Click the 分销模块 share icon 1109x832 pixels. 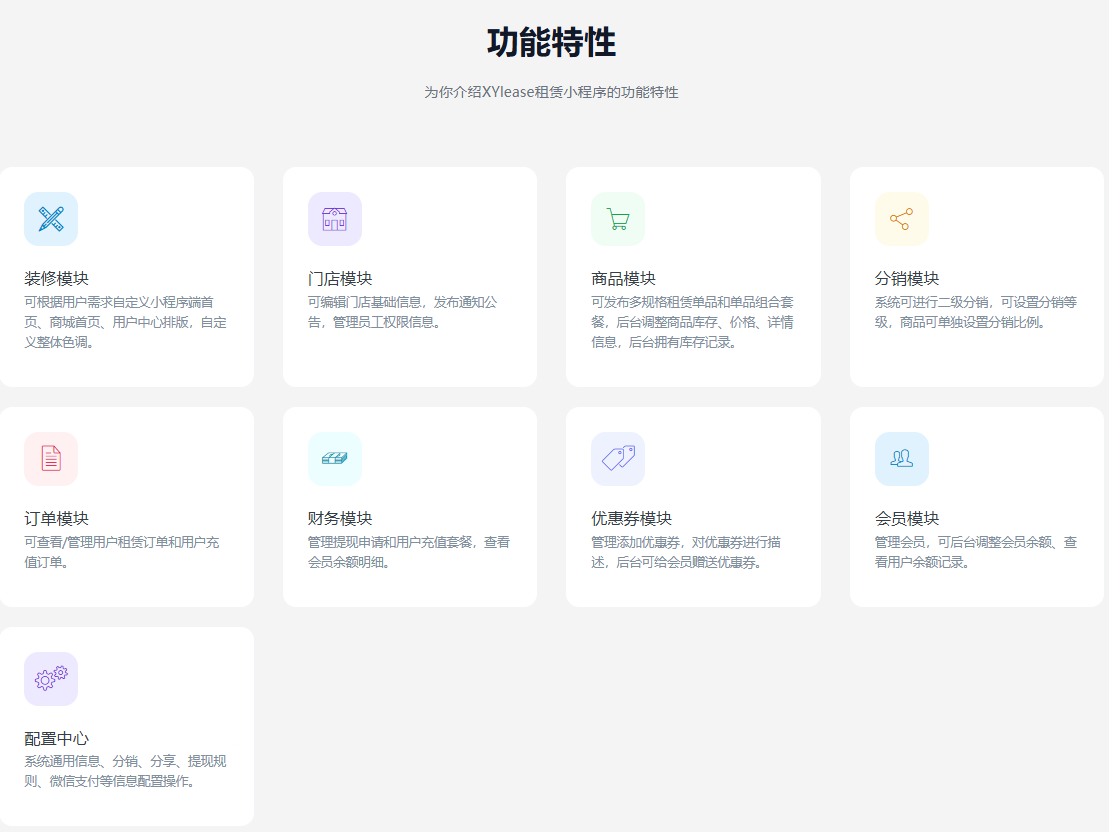[x=902, y=219]
